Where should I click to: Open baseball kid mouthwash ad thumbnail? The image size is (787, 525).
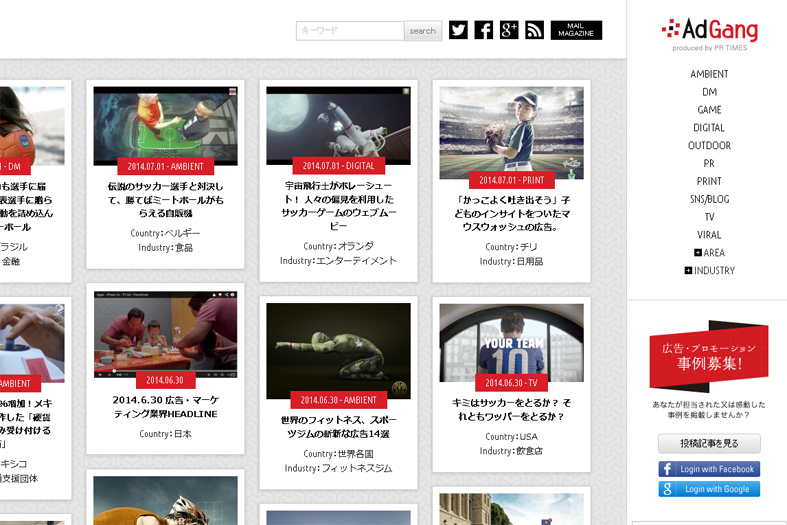(511, 133)
